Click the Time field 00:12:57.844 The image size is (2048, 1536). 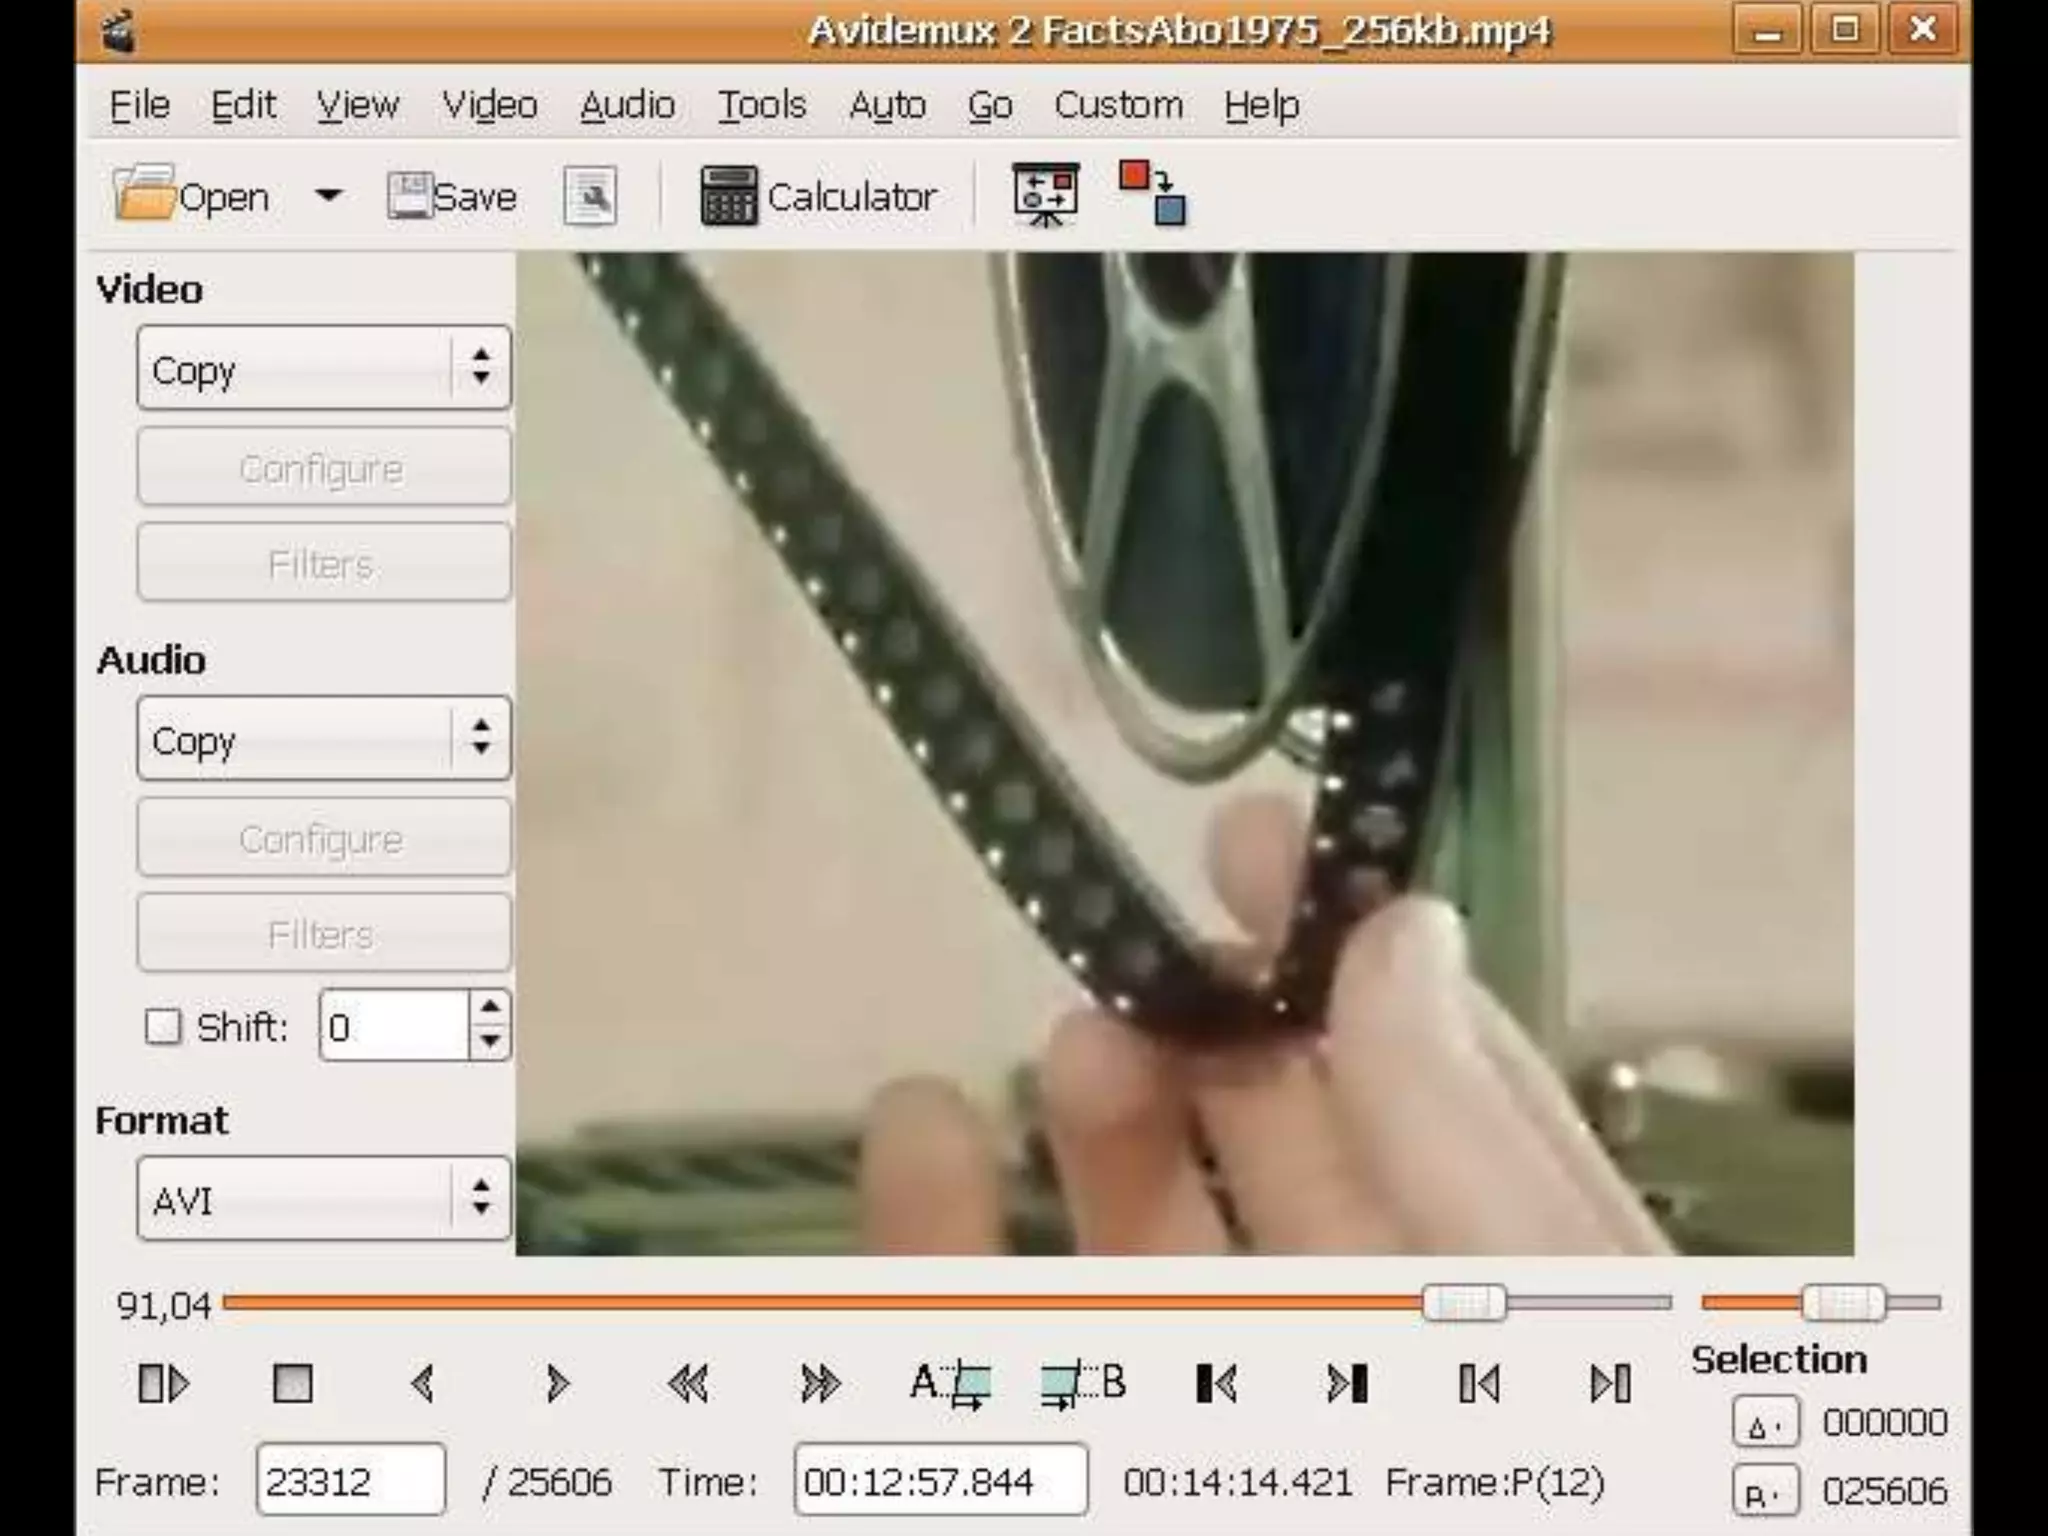(x=941, y=1480)
